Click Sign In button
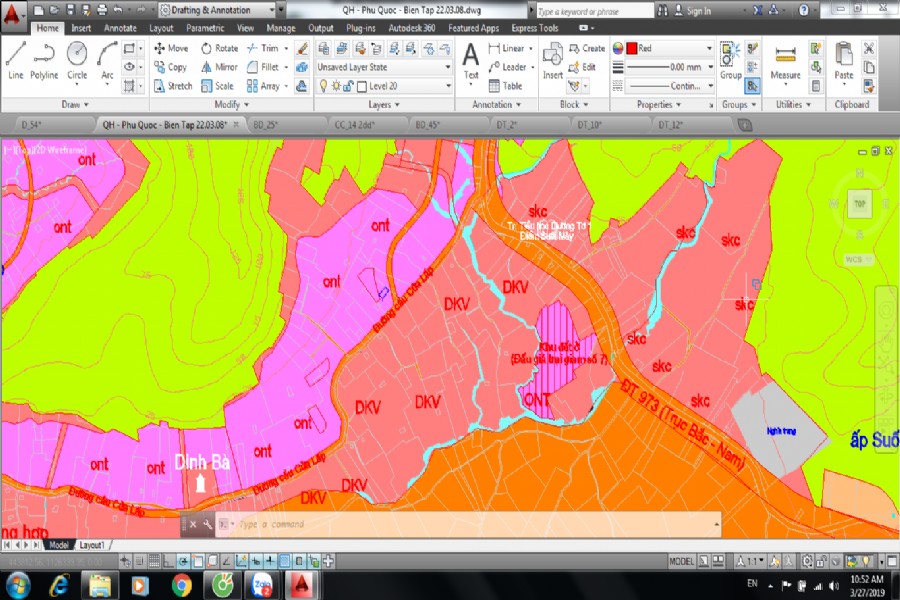This screenshot has width=900, height=600. 693,10
